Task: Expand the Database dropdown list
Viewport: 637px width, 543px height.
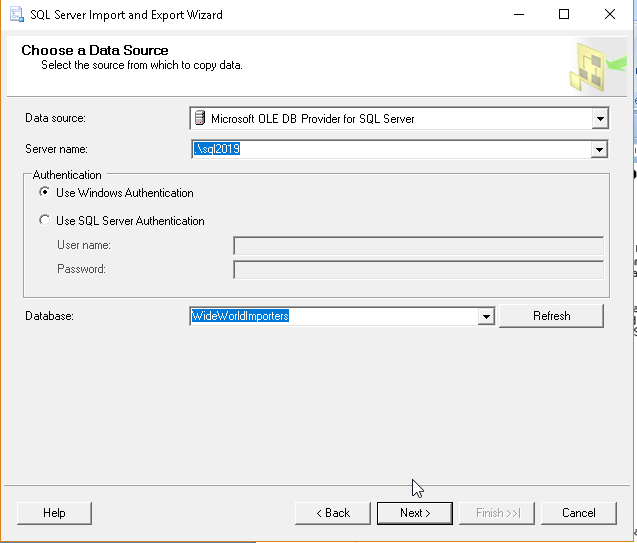Action: point(486,317)
